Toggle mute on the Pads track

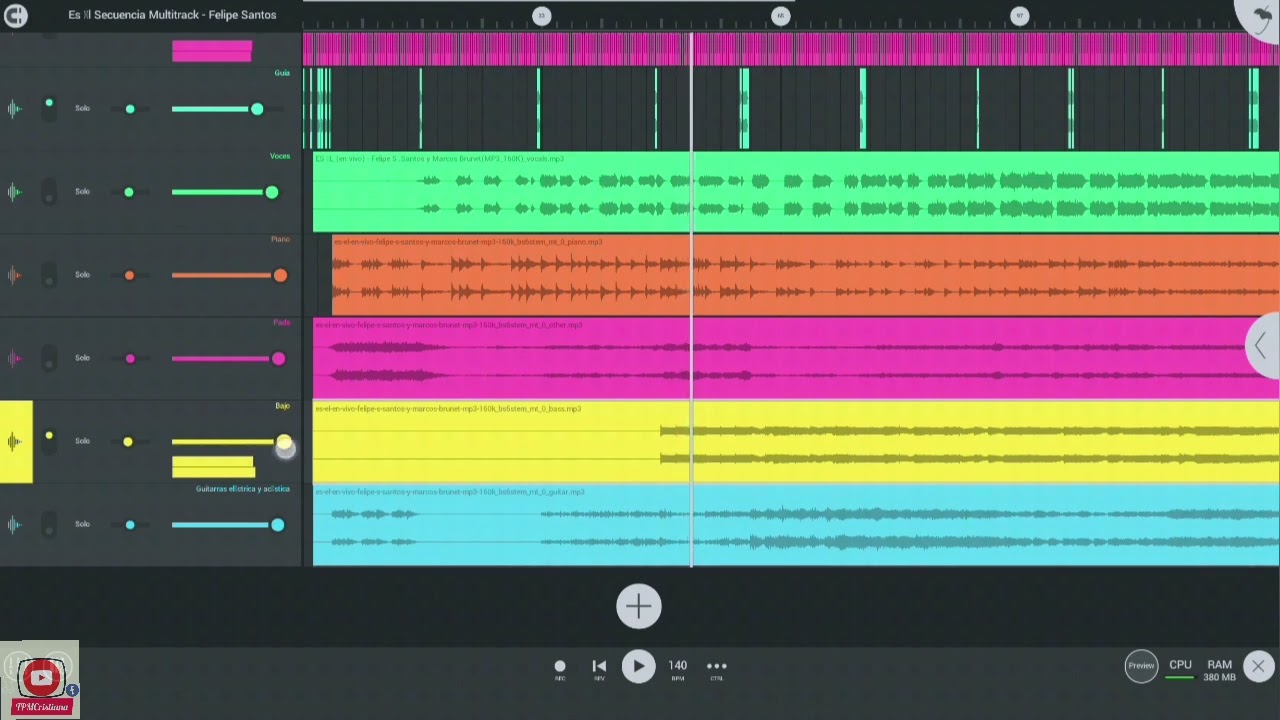click(49, 358)
